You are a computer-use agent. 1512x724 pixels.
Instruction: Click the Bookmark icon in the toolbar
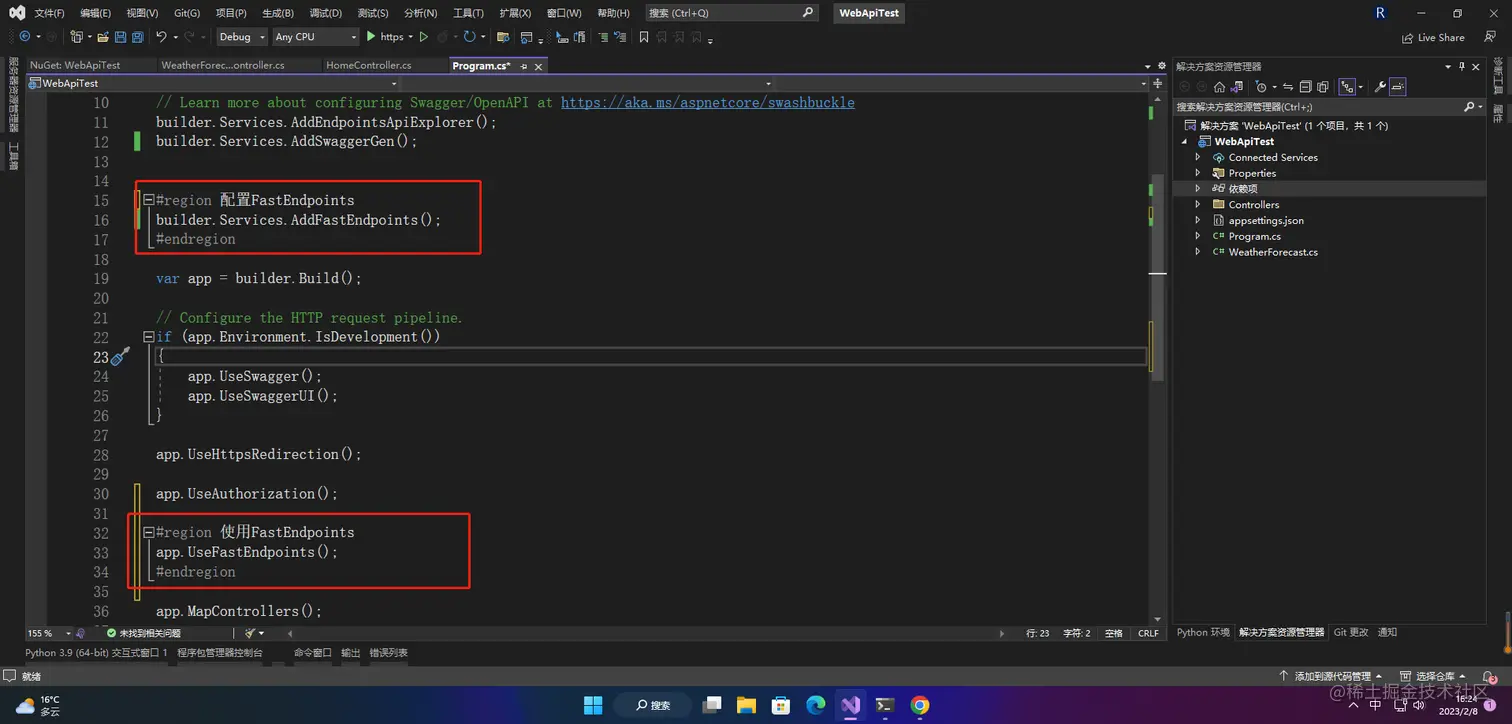644,37
